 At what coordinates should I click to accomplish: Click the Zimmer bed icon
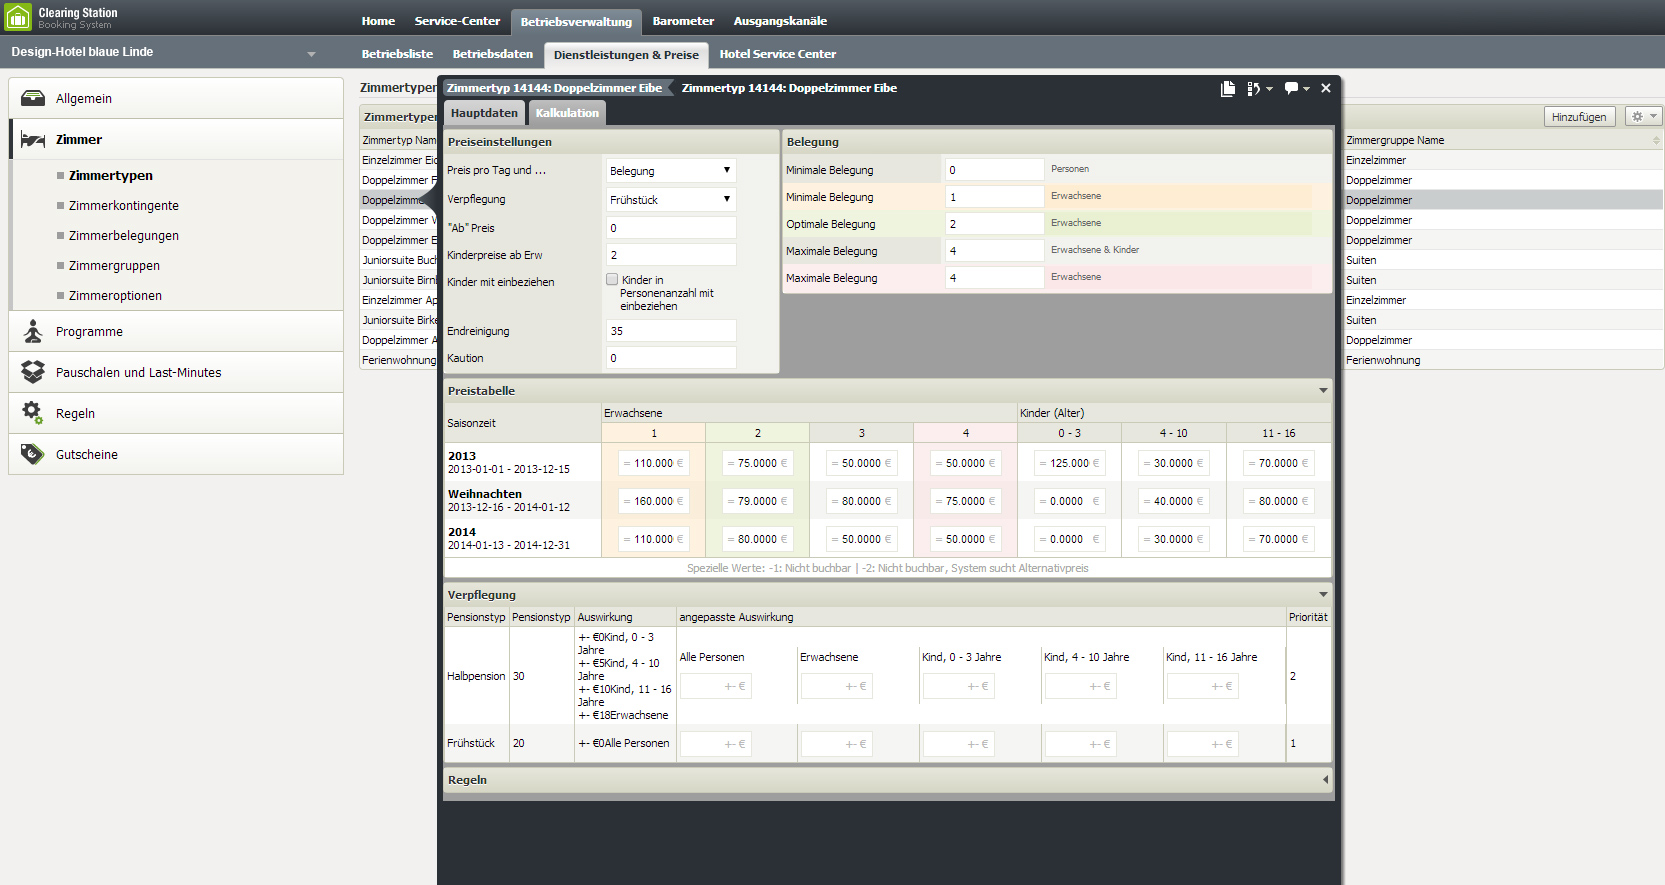(x=33, y=139)
